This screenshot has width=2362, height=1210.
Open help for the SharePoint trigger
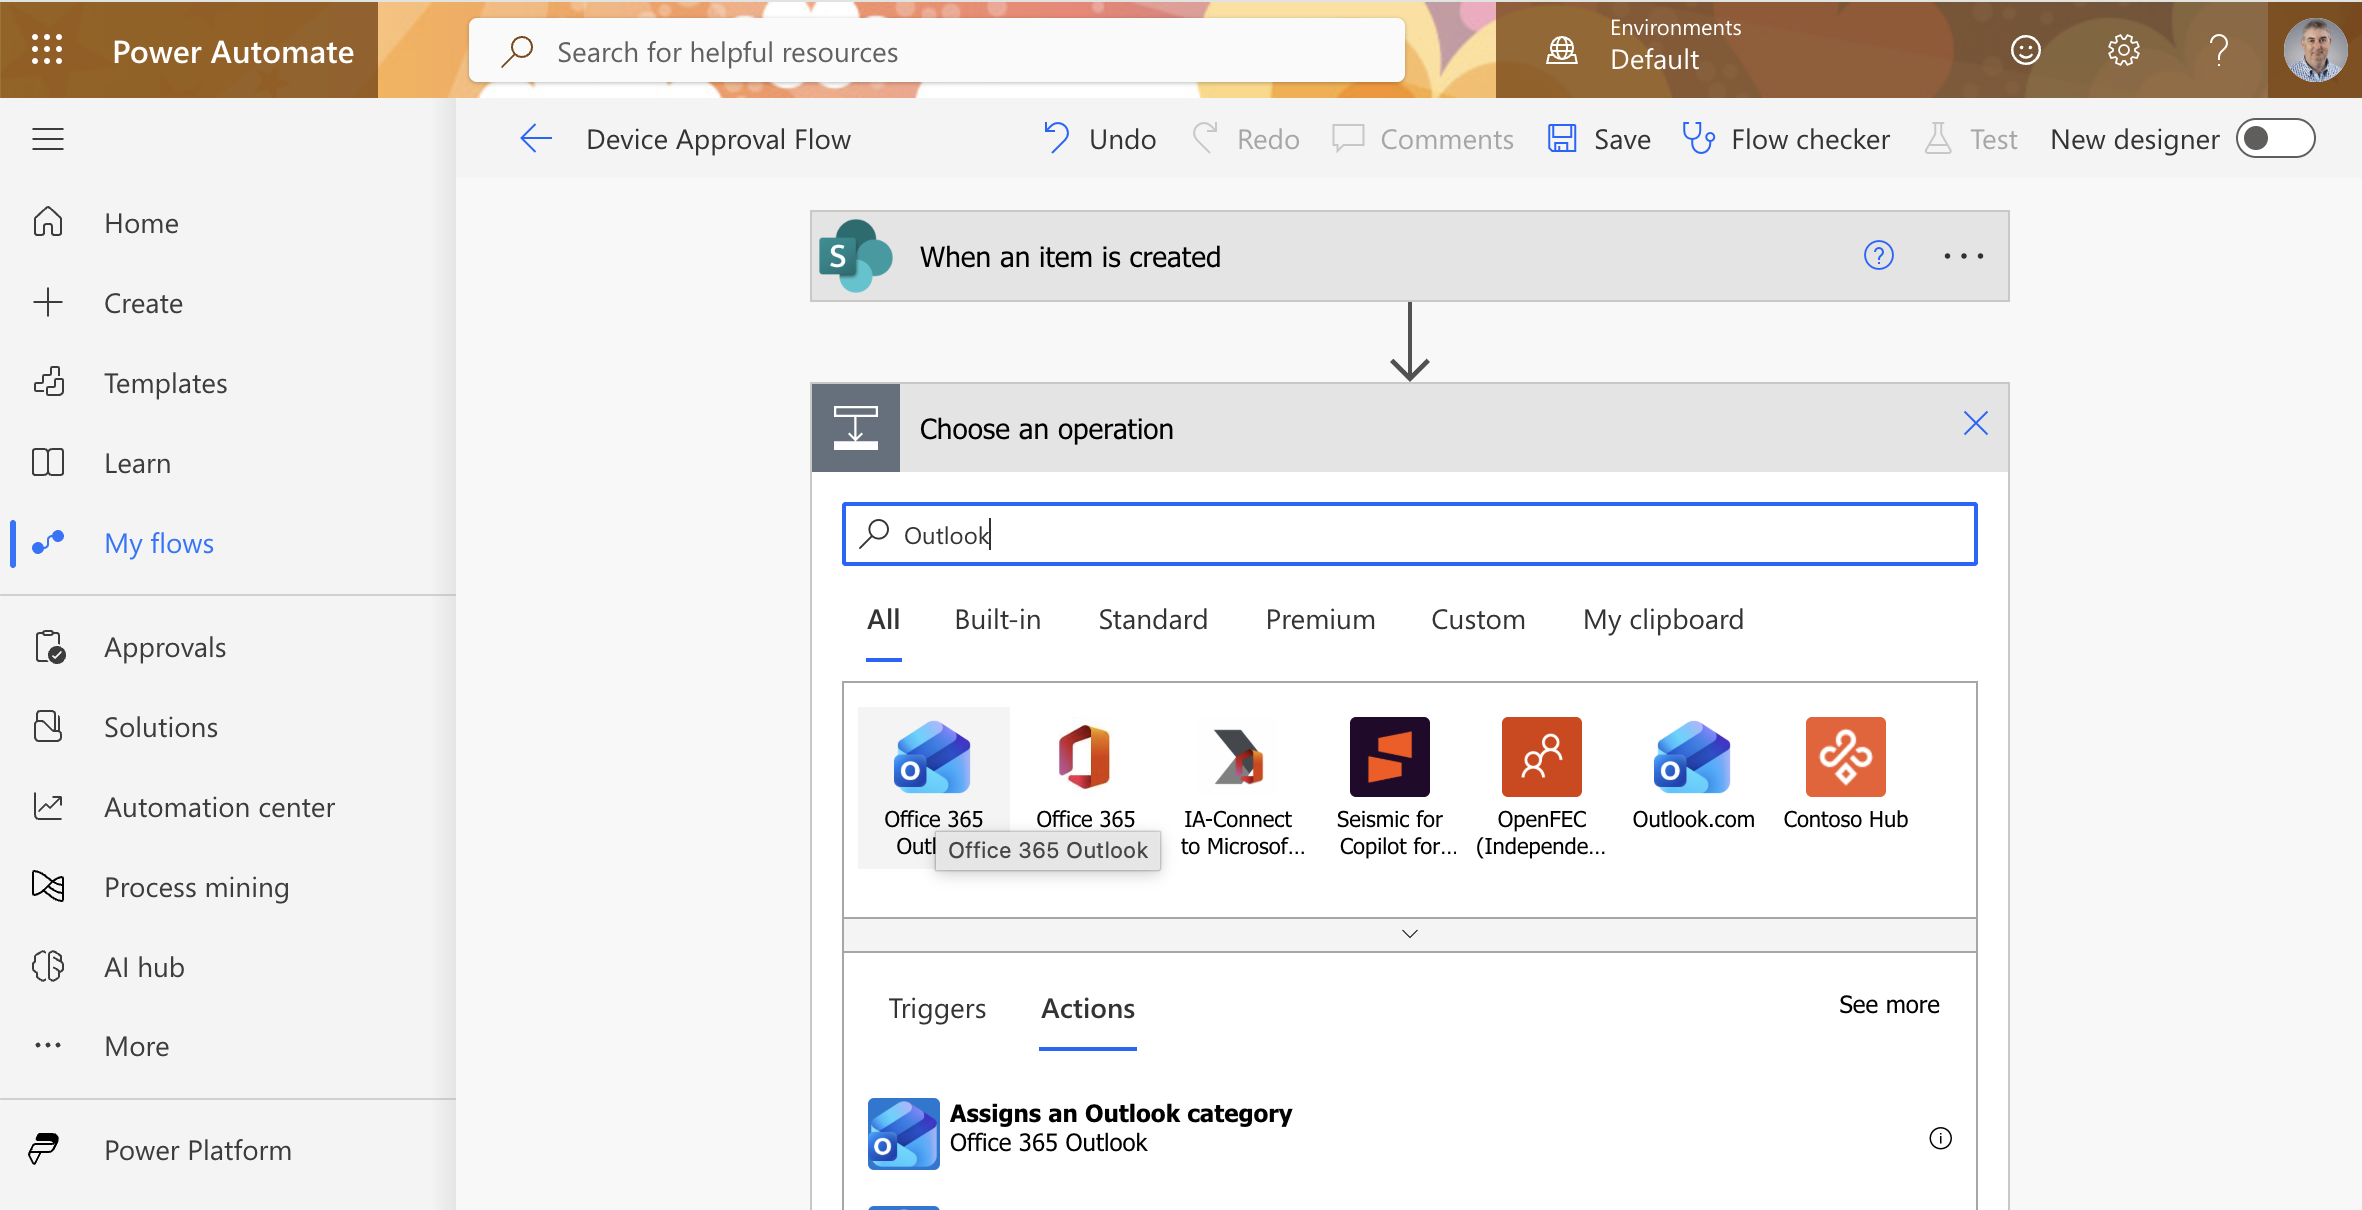(1879, 256)
